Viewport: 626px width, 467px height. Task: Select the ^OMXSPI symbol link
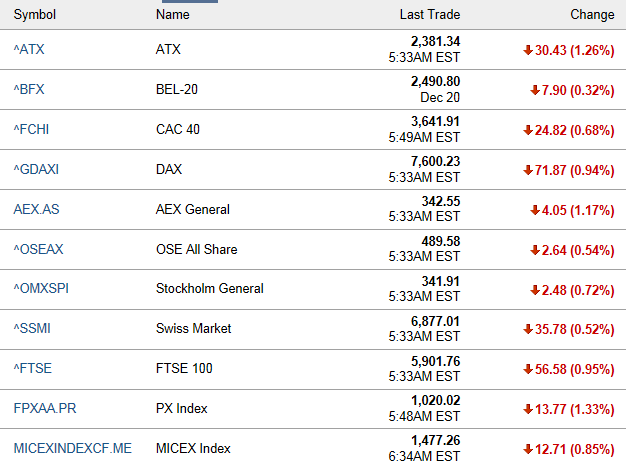tap(41, 289)
